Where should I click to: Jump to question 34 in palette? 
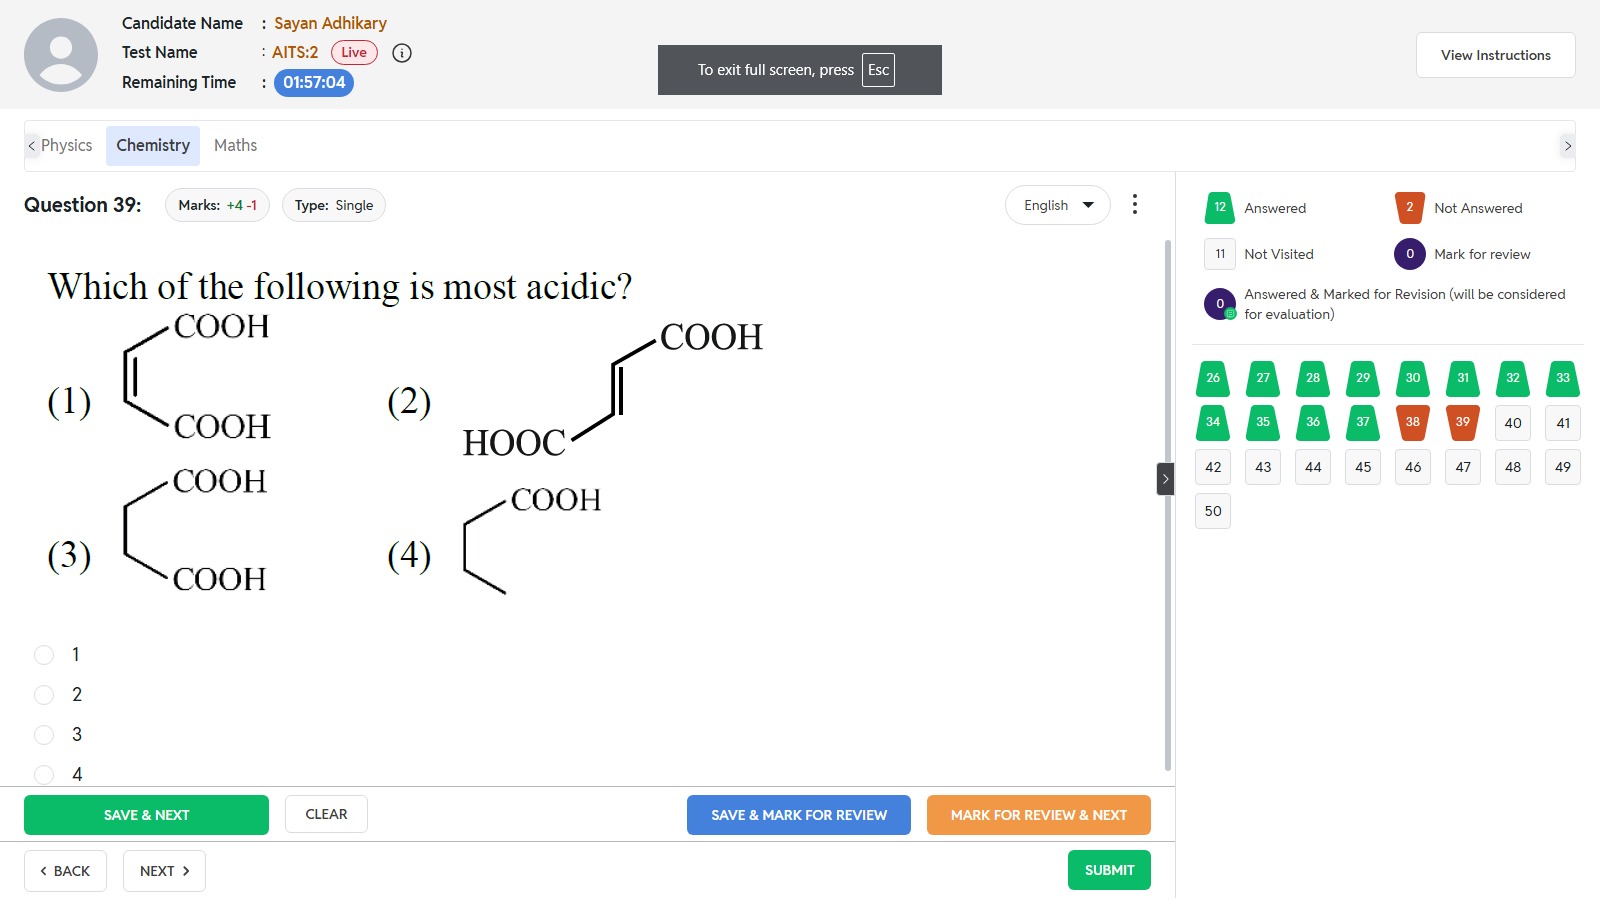coord(1213,422)
